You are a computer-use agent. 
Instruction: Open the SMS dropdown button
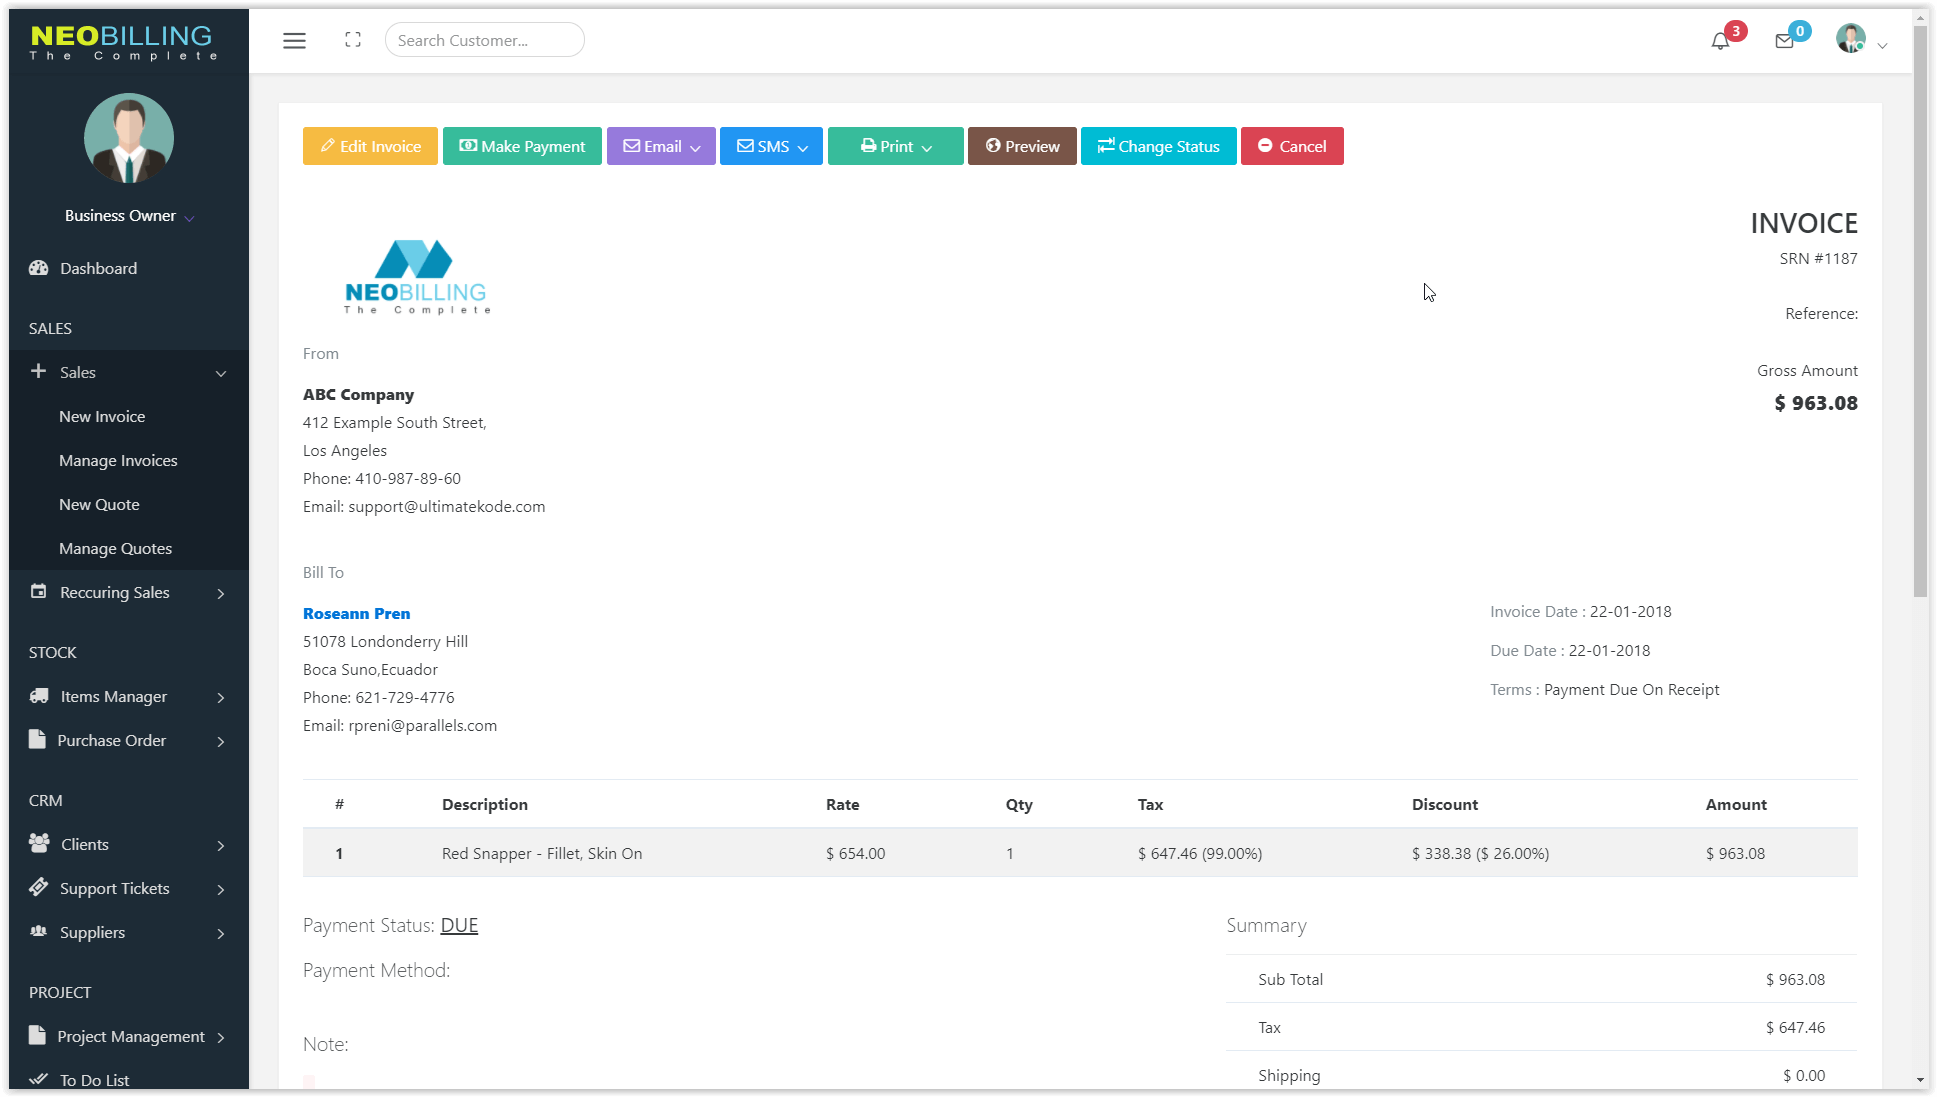click(771, 146)
